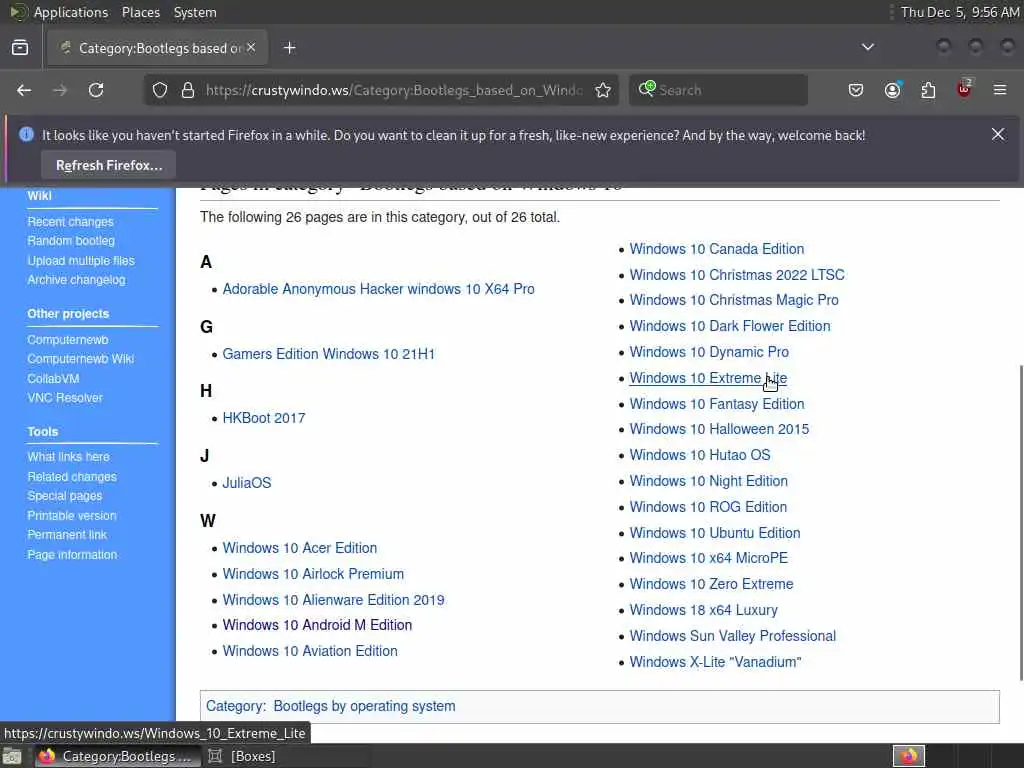
Task: Open the Save to Pocket icon
Action: click(x=856, y=90)
